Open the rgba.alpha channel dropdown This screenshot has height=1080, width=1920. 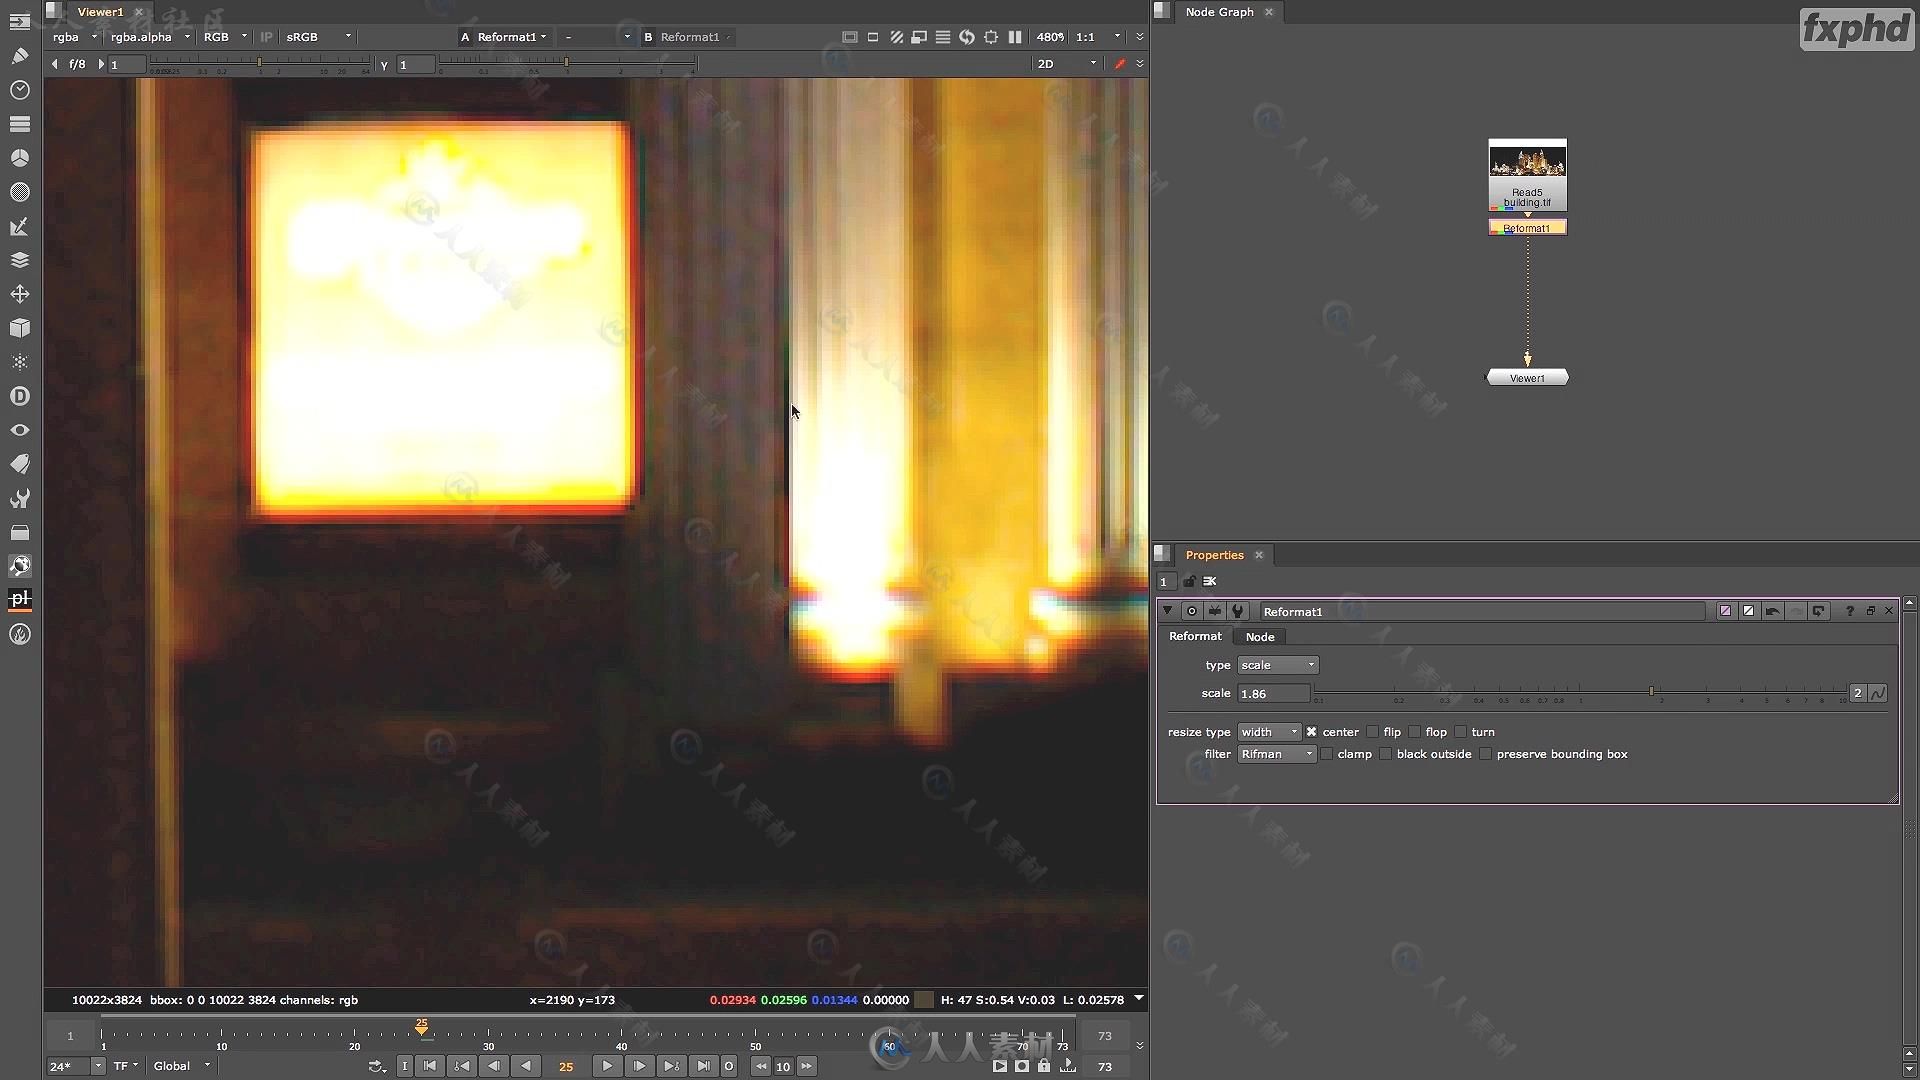coord(150,37)
